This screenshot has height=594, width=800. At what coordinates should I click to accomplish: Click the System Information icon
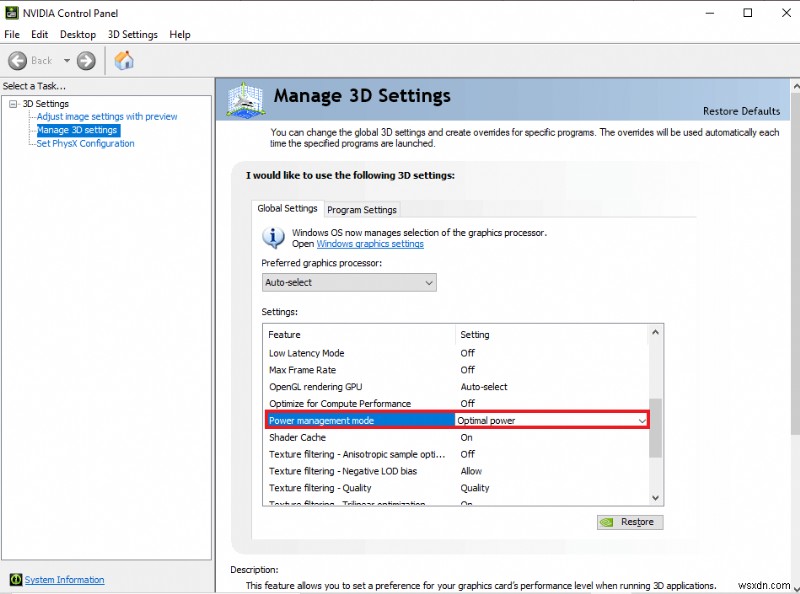click(16, 580)
